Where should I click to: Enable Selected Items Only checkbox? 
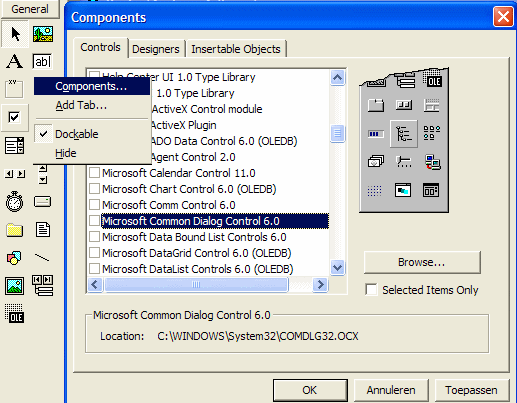[371, 290]
